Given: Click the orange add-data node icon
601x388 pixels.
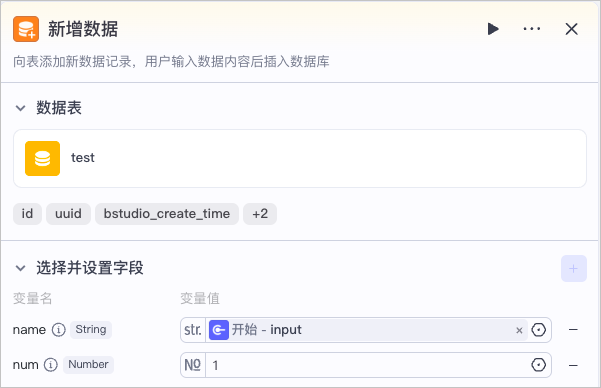Looking at the screenshot, I should coord(26,29).
